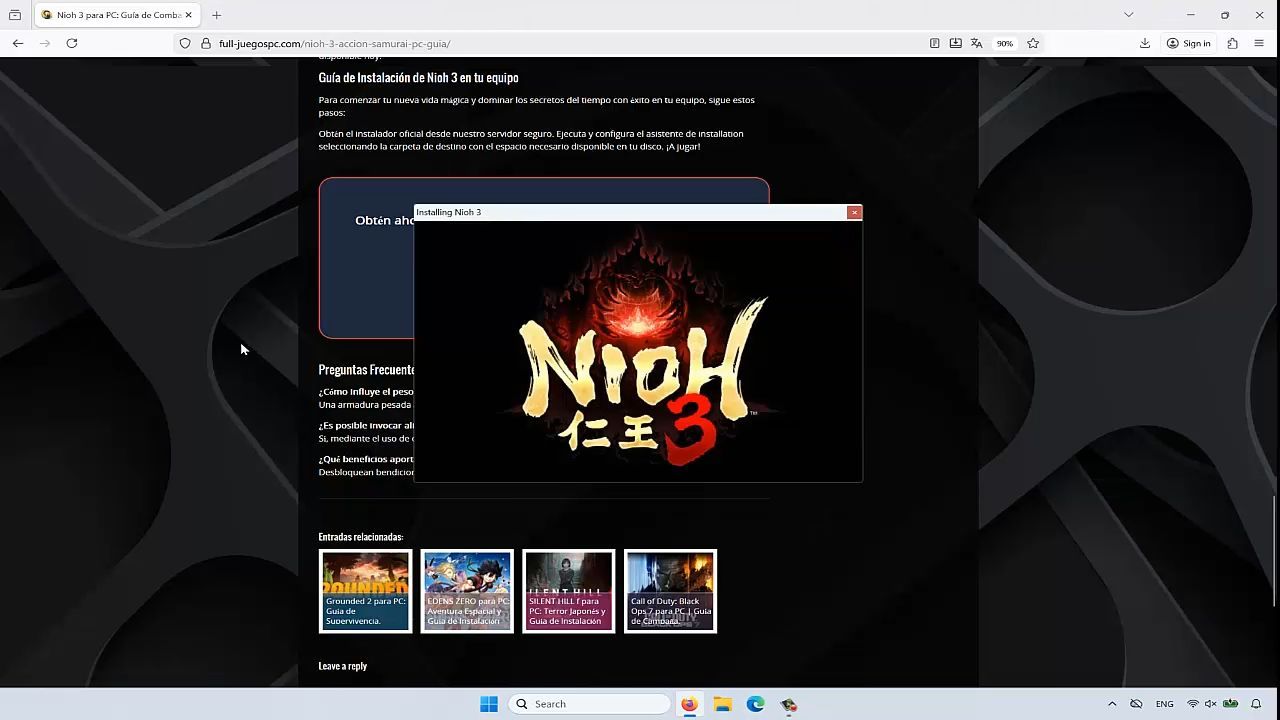Click the translate page icon
Viewport: 1280px width, 720px height.
976,43
